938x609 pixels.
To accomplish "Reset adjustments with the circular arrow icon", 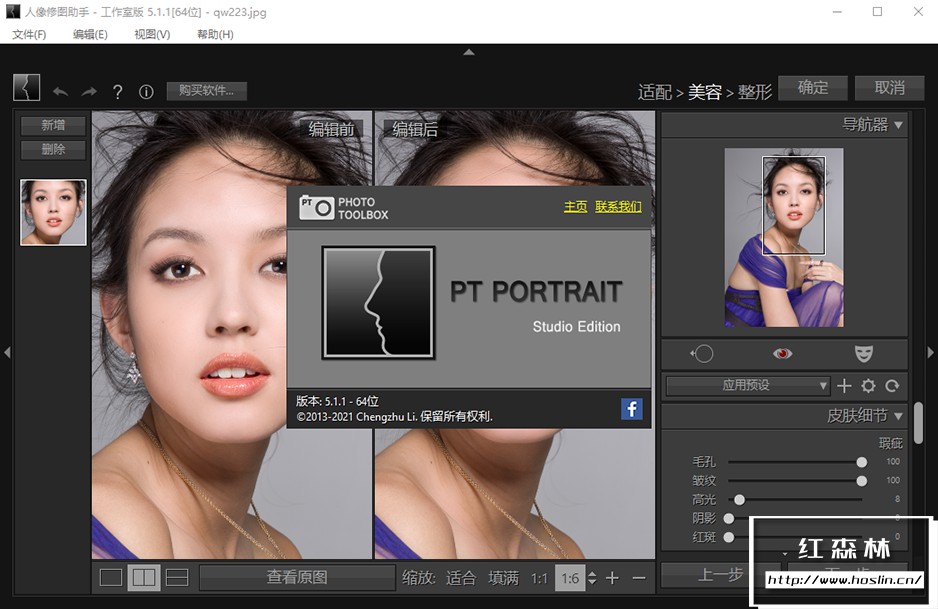I will coord(892,386).
